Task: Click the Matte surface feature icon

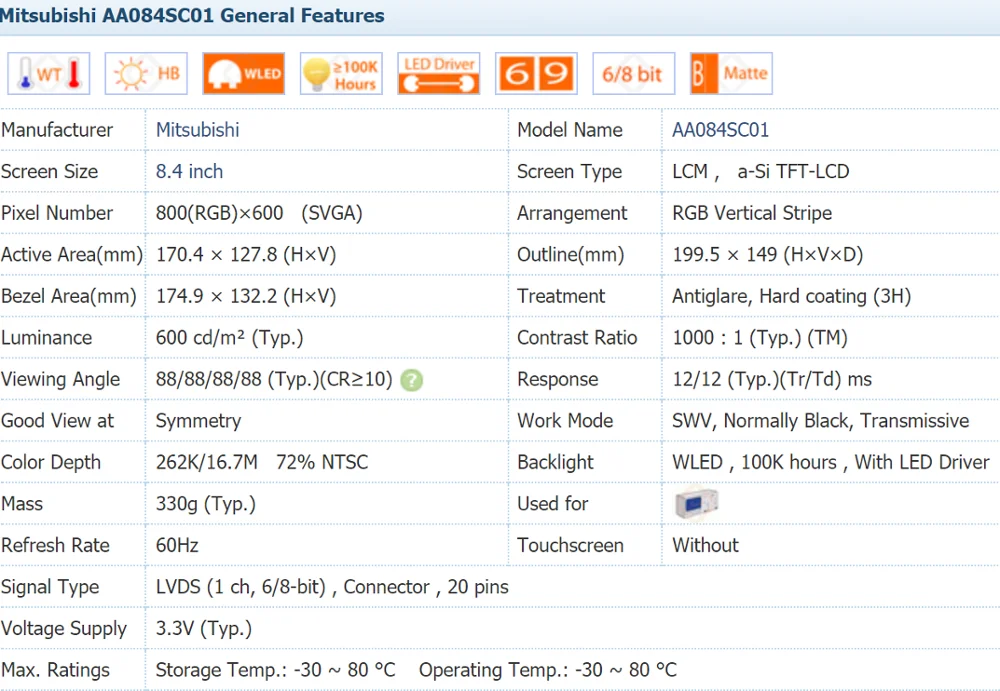Action: click(732, 73)
